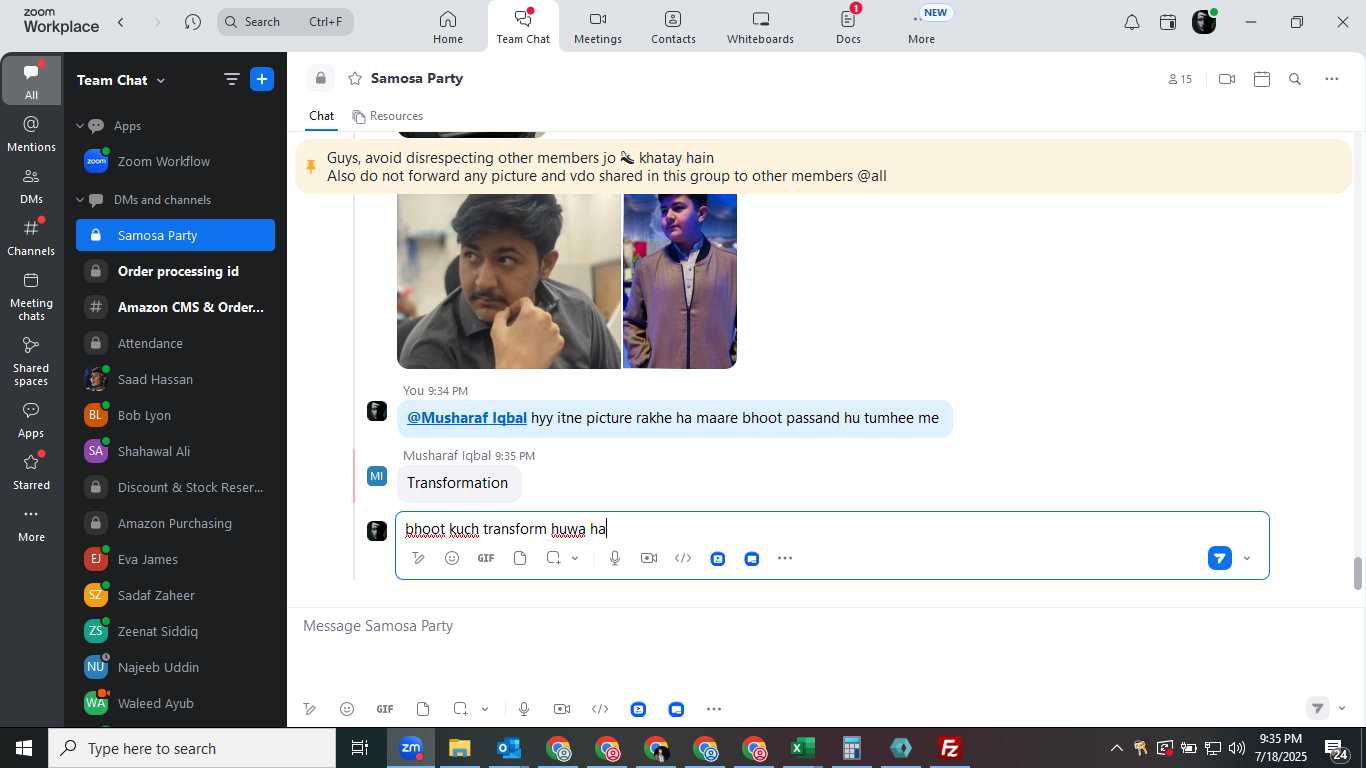
Task: Open Amazon CMS & Order channel
Action: pos(175,307)
